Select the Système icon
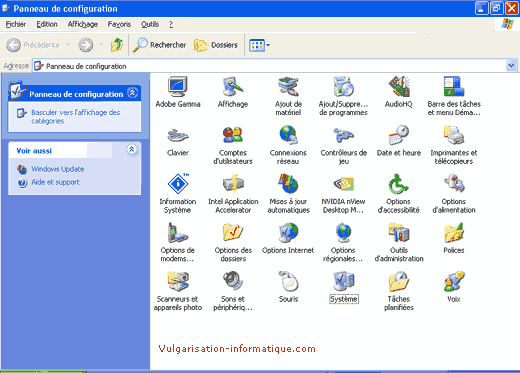The height and width of the screenshot is (373, 520). pyautogui.click(x=343, y=282)
